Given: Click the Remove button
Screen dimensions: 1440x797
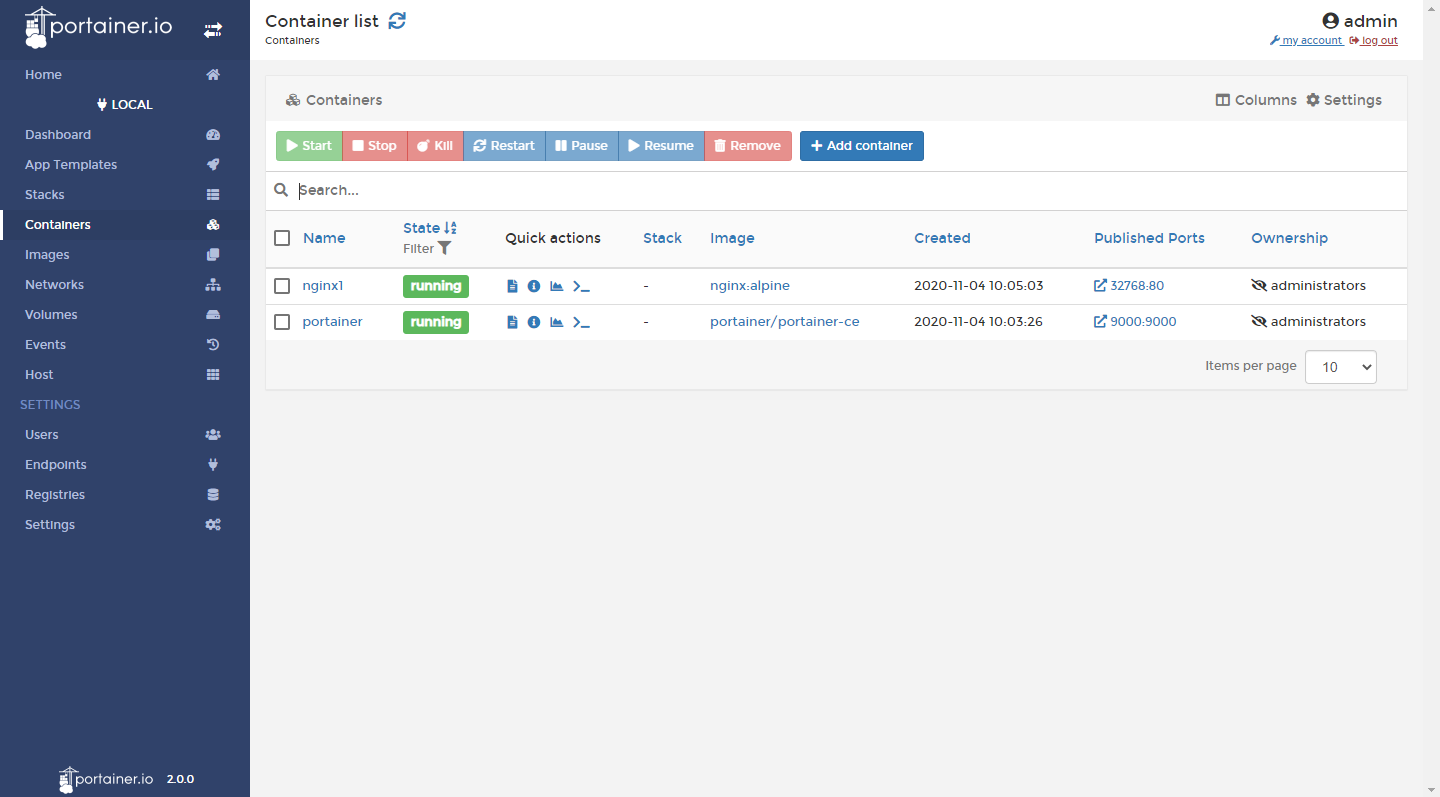Looking at the screenshot, I should tap(748, 146).
